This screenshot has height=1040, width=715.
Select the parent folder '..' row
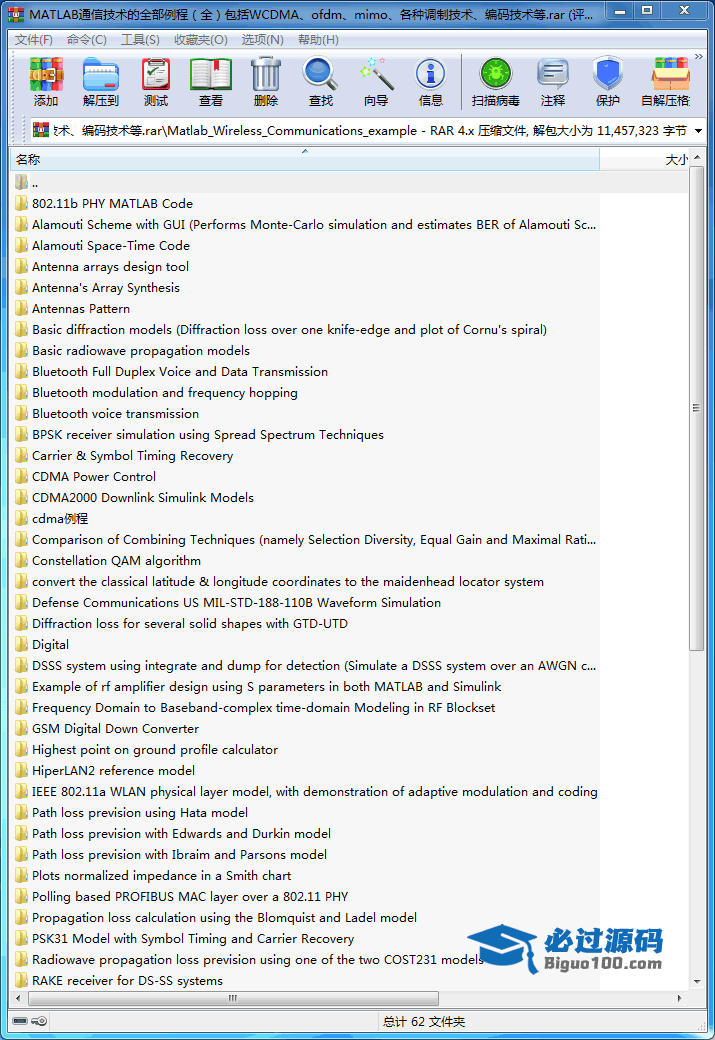pyautogui.click(x=349, y=182)
